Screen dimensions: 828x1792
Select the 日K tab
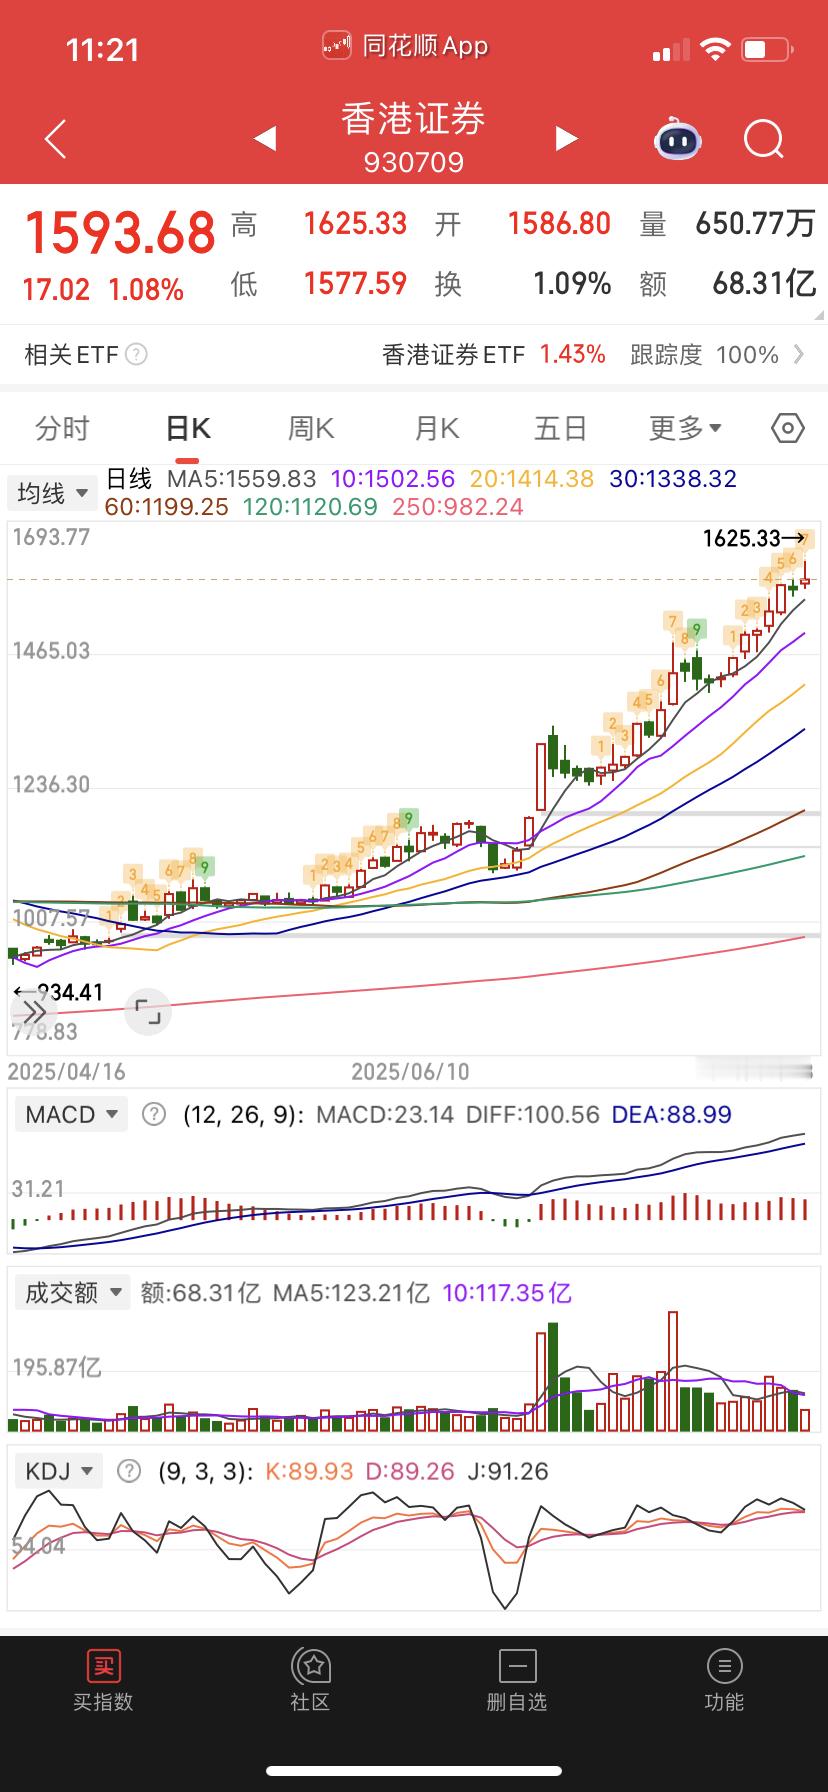click(x=188, y=429)
